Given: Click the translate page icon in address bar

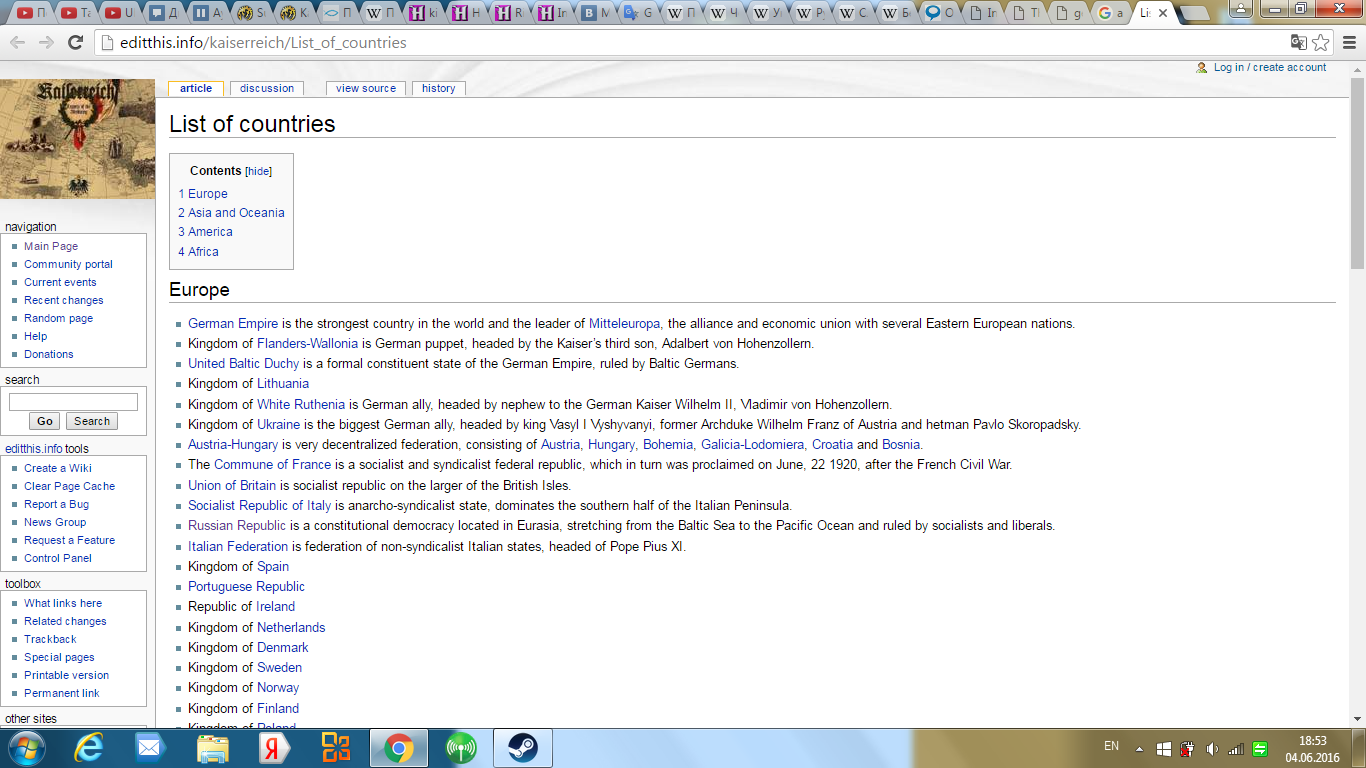Looking at the screenshot, I should pos(1298,42).
